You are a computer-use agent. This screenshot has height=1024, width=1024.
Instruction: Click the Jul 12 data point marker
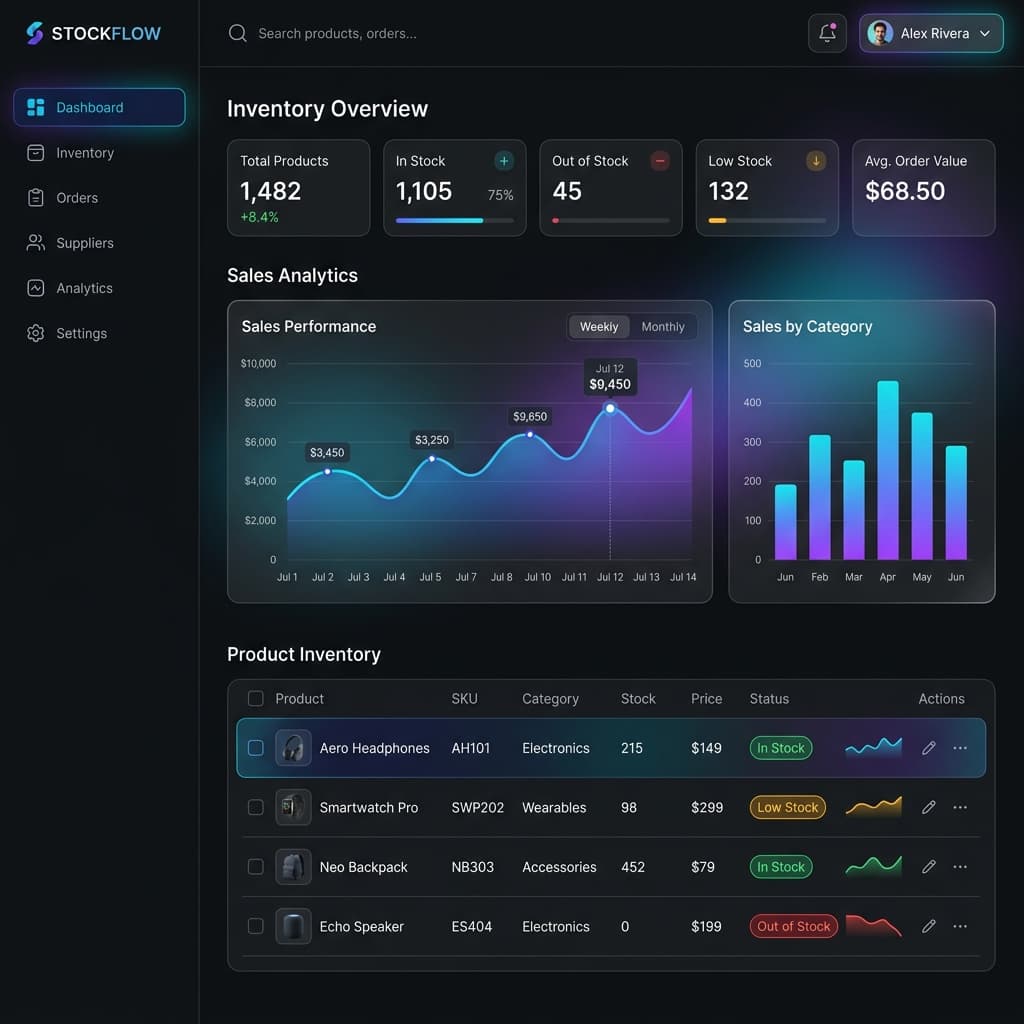tap(610, 408)
